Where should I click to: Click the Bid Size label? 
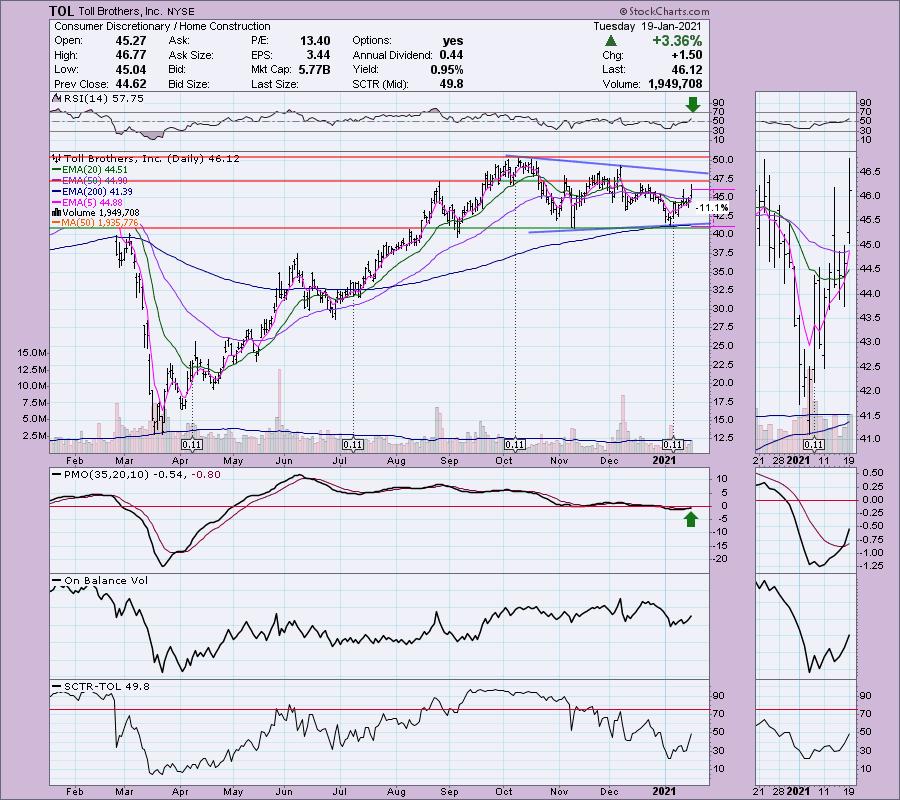pos(189,84)
